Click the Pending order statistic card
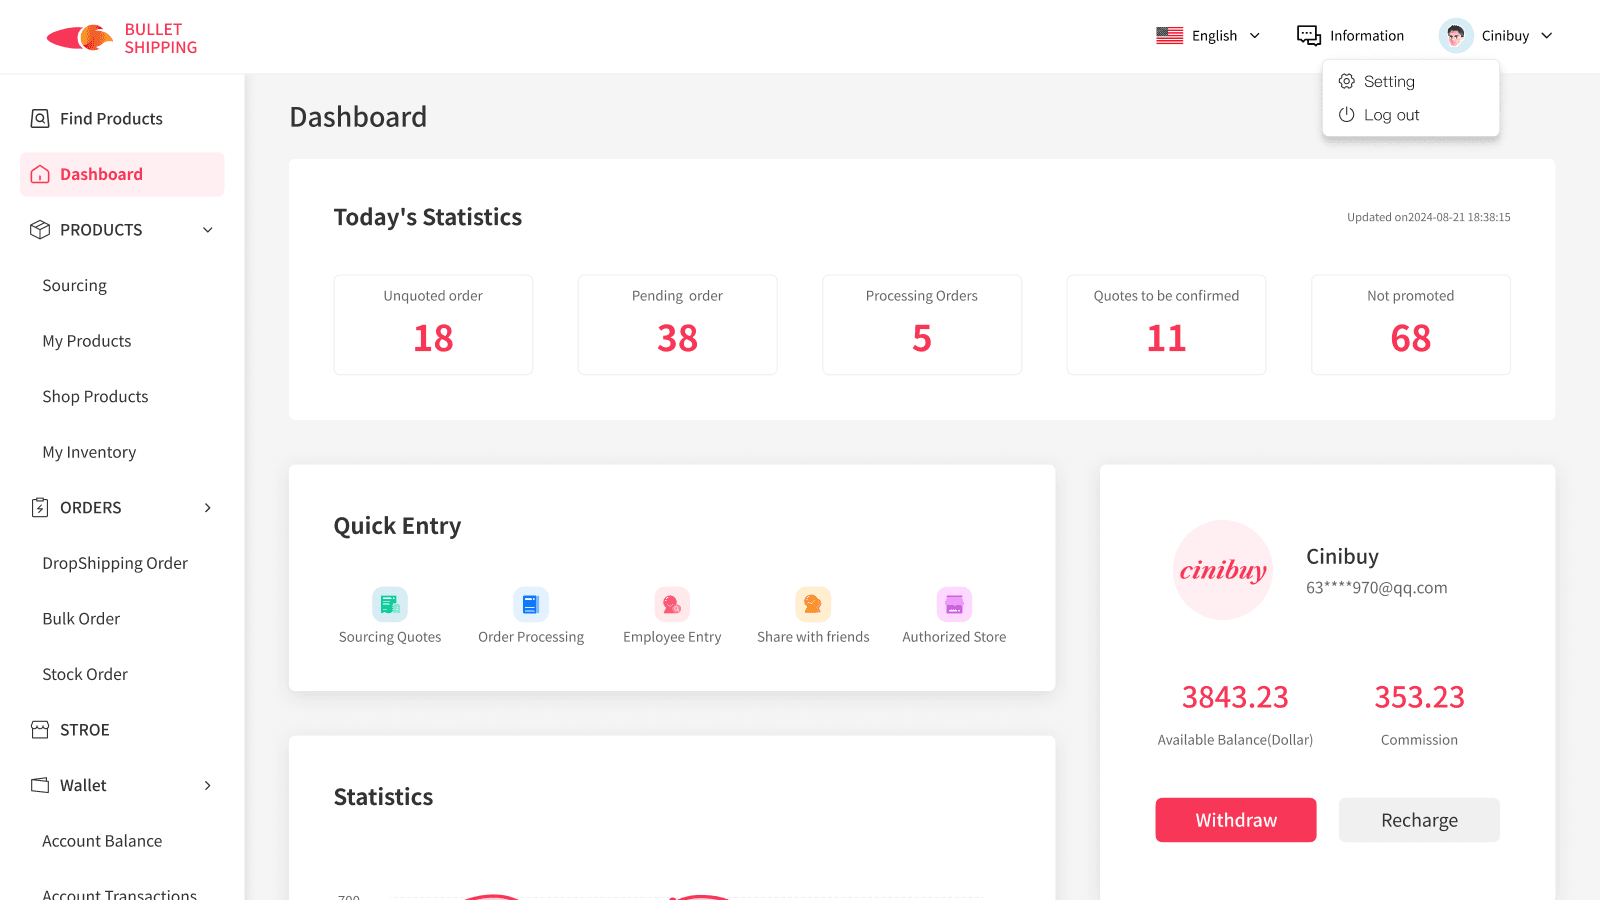 tap(677, 325)
